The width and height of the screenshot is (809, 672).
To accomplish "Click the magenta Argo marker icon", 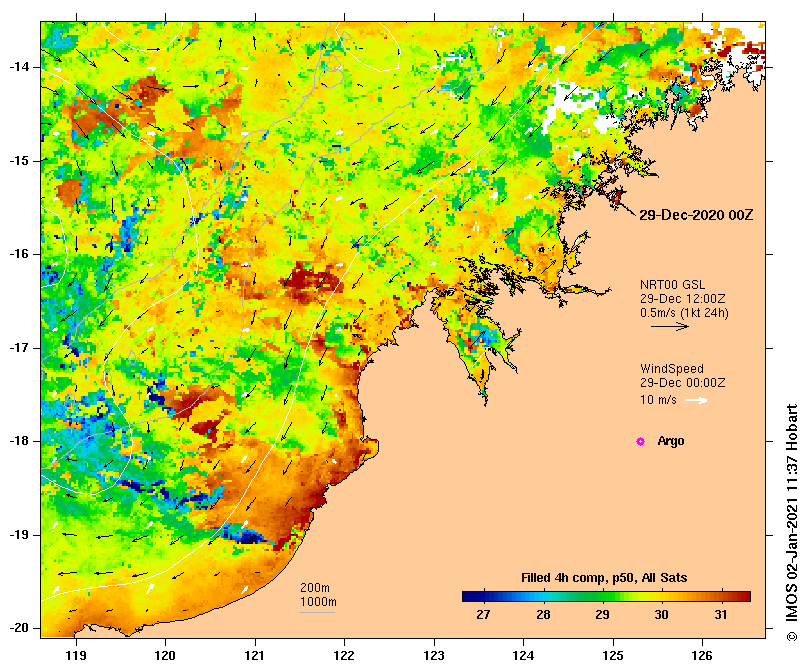I will point(640,441).
